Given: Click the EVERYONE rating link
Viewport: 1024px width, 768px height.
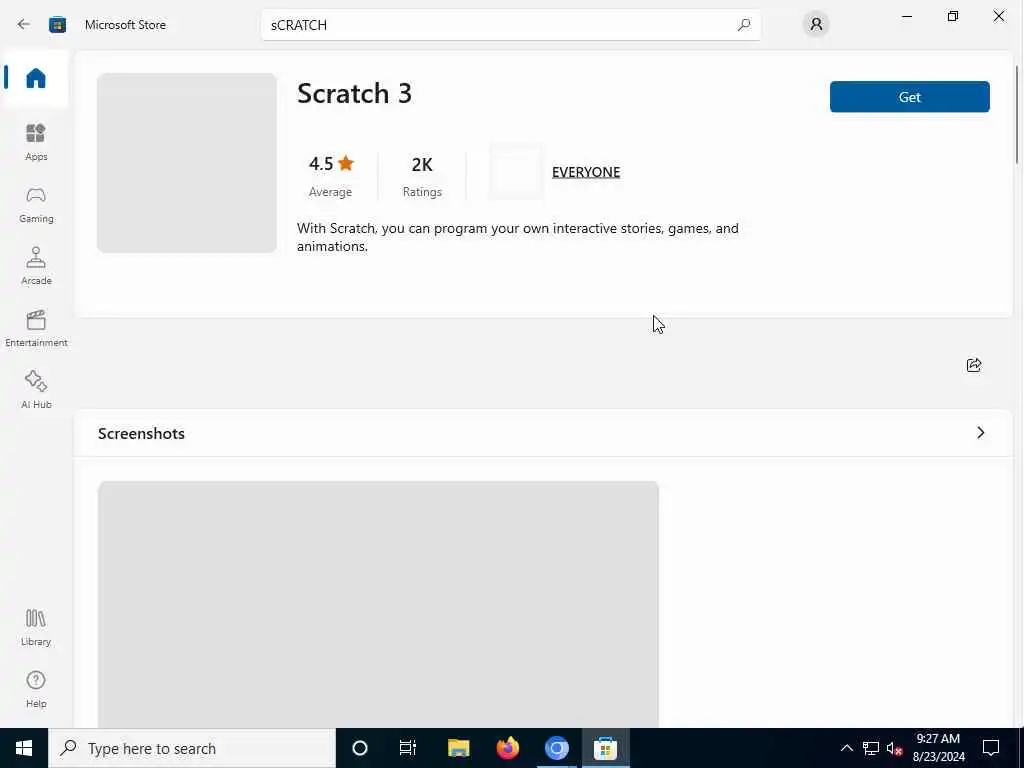Looking at the screenshot, I should (x=586, y=172).
